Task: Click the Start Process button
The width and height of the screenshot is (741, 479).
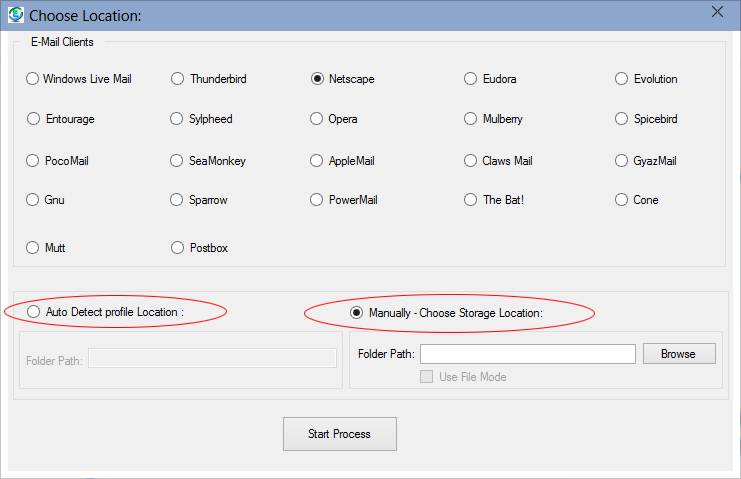Action: point(339,434)
